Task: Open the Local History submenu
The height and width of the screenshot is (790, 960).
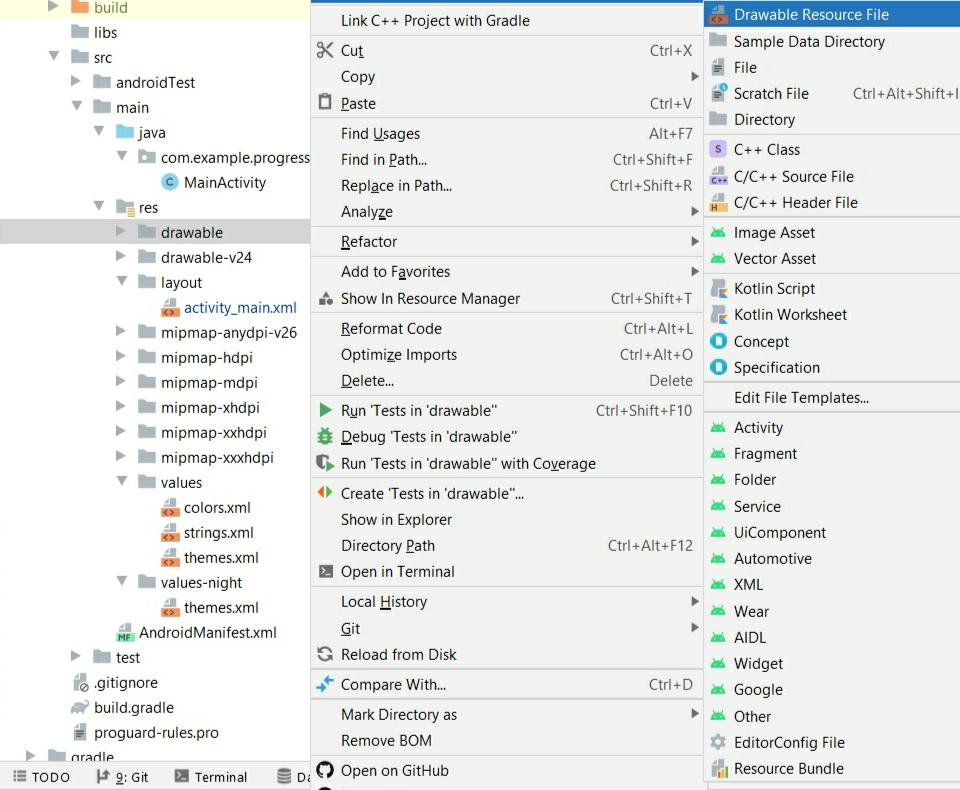Action: click(x=508, y=601)
